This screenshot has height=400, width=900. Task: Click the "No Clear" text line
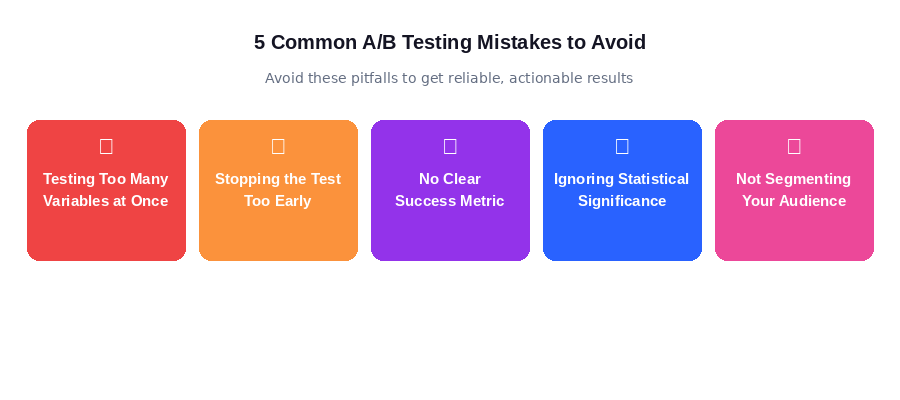(450, 179)
